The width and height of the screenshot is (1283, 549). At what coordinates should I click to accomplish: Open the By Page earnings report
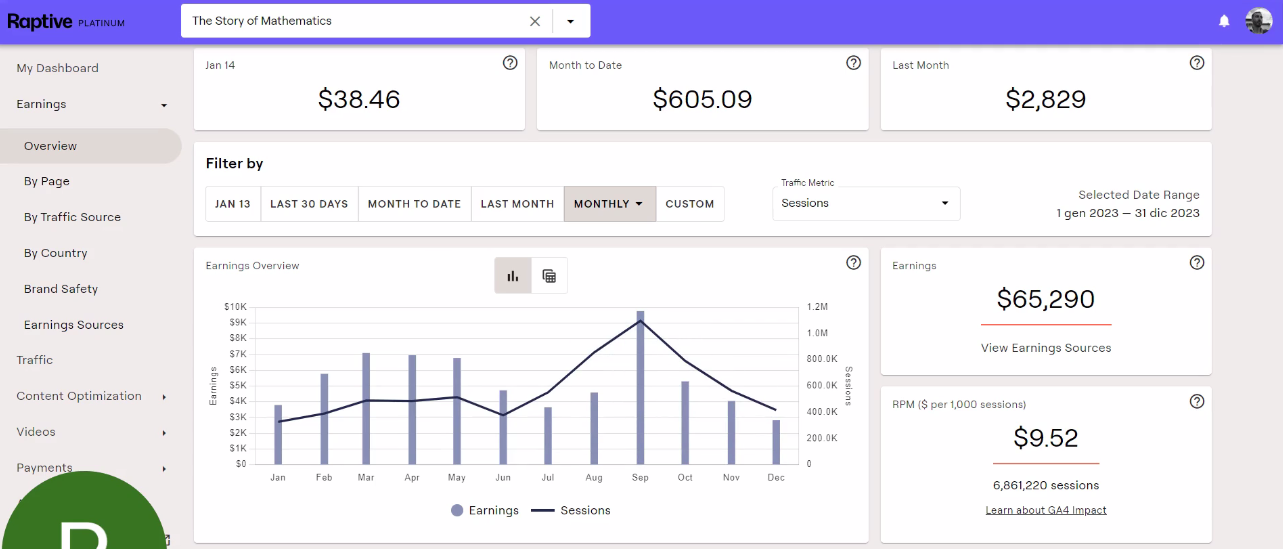(x=47, y=182)
